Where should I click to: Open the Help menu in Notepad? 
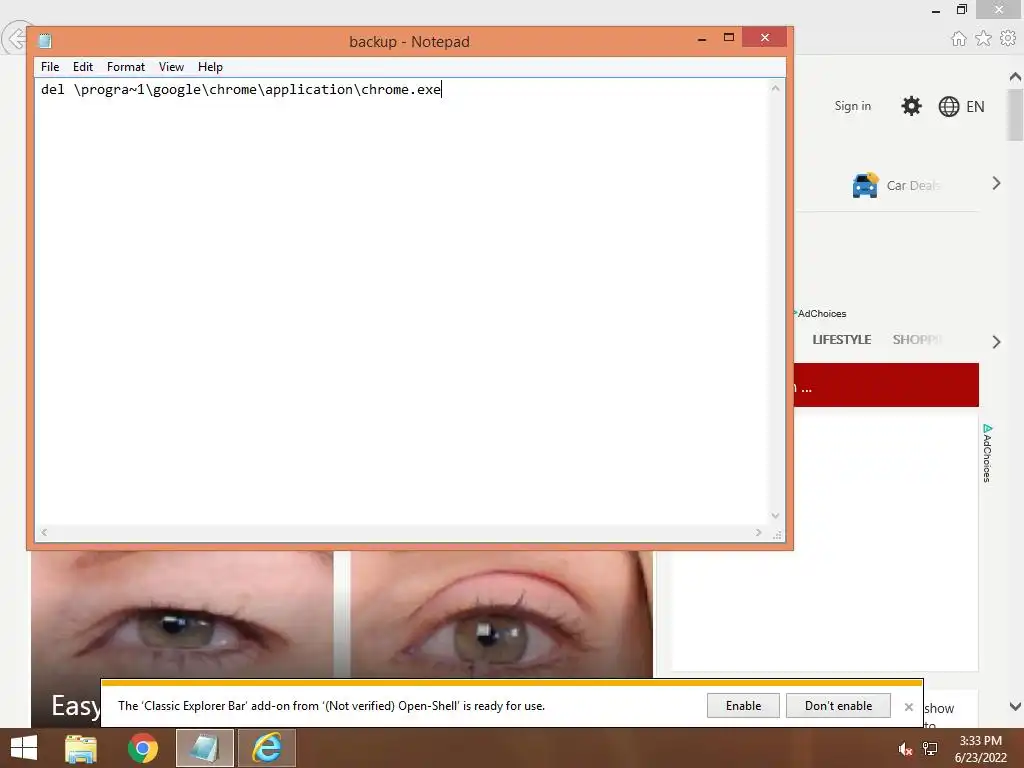[210, 67]
